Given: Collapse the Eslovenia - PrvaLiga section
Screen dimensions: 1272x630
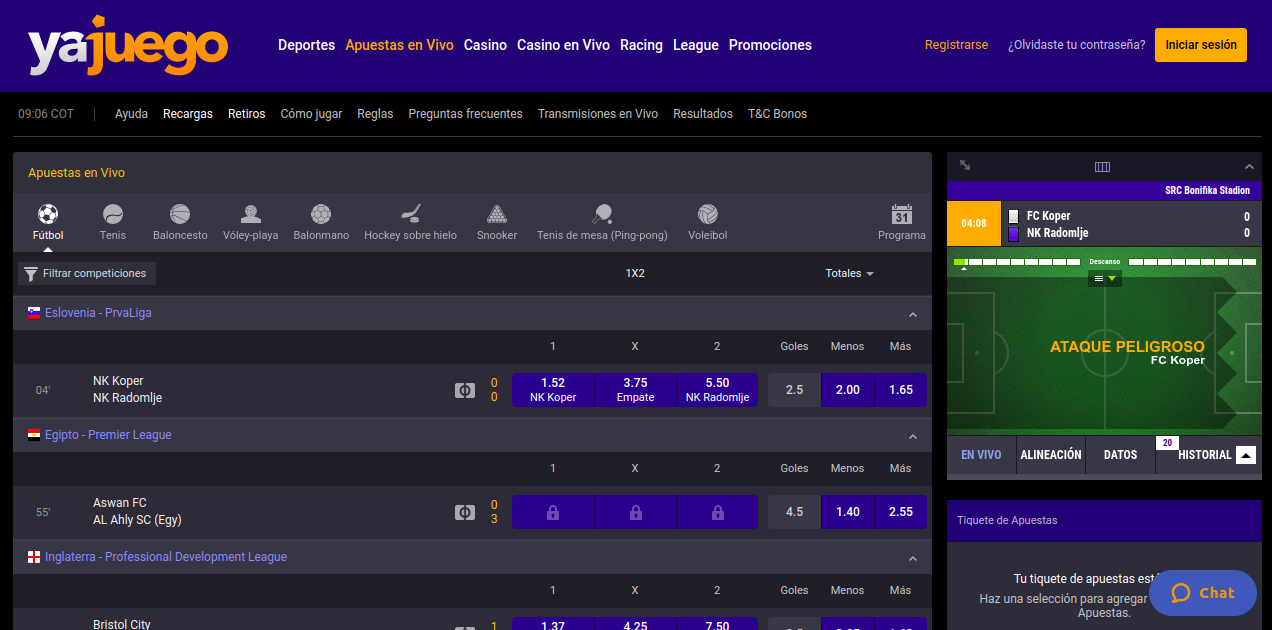Looking at the screenshot, I should (x=912, y=314).
